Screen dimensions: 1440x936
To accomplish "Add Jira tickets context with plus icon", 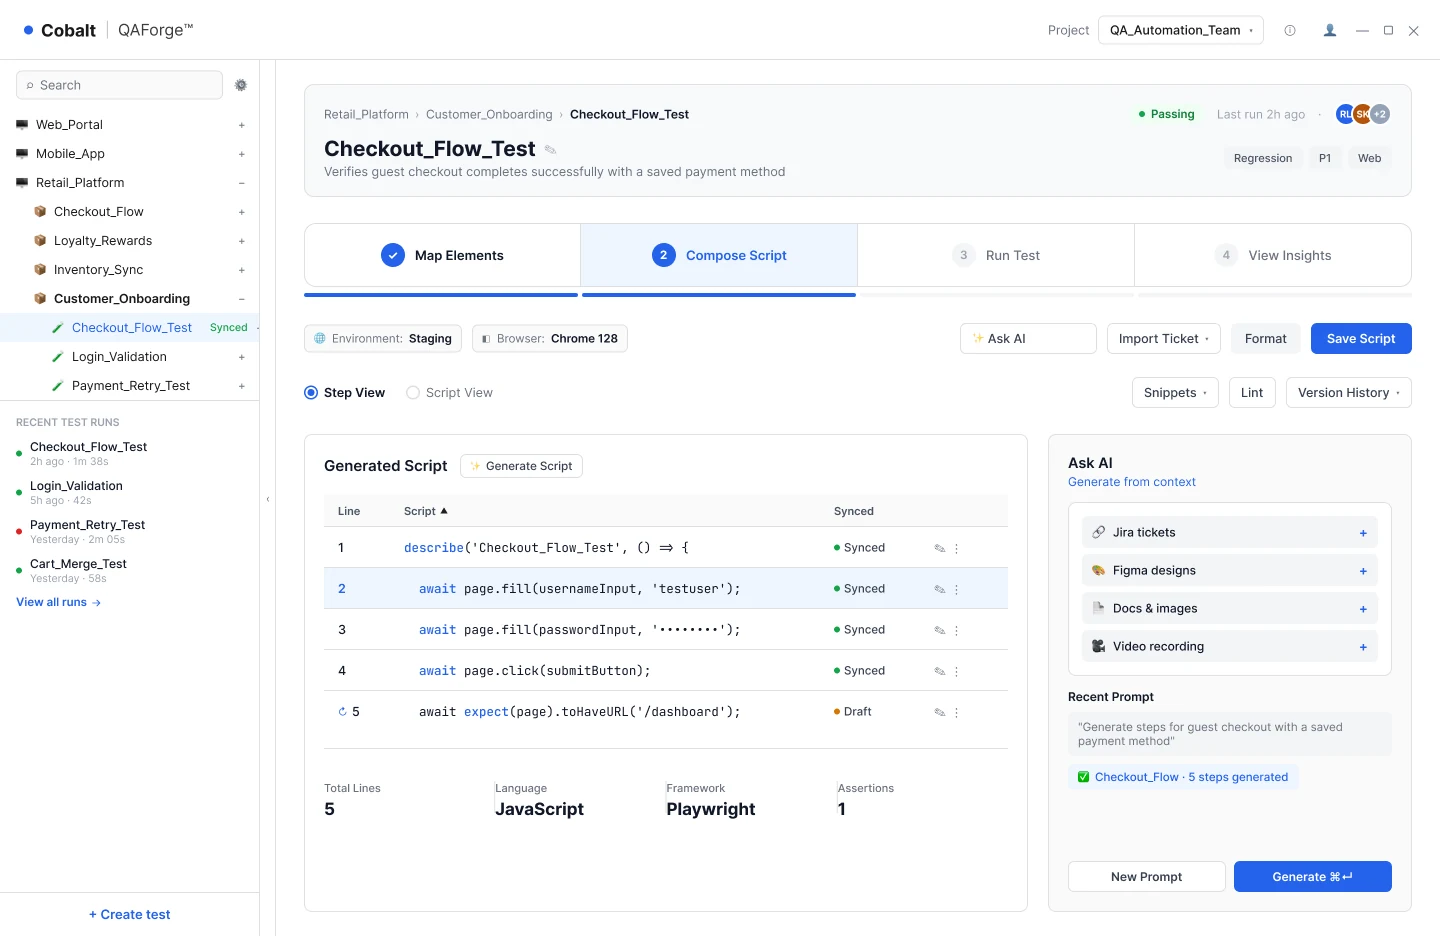I will pos(1363,533).
